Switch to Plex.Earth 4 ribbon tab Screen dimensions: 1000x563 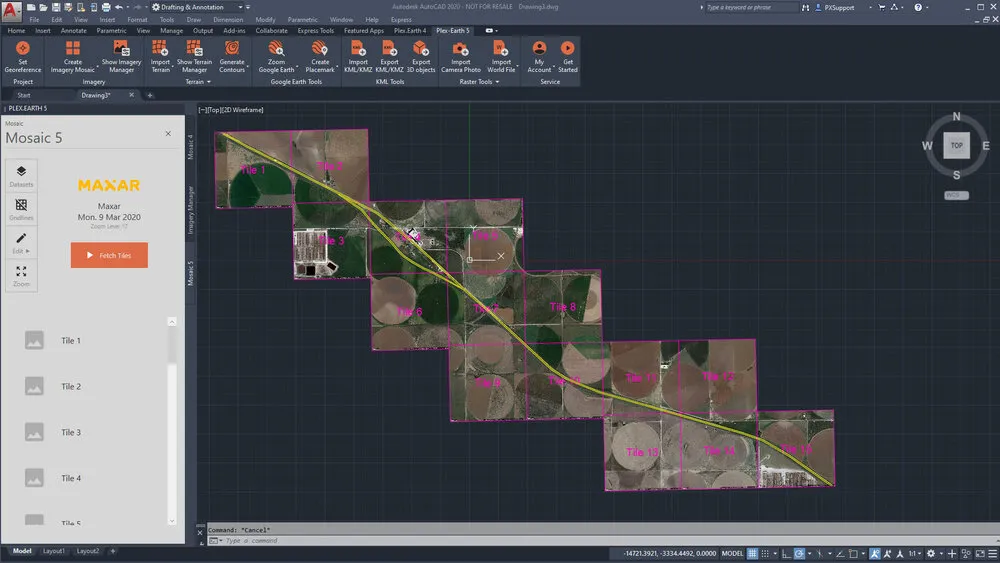pos(409,31)
